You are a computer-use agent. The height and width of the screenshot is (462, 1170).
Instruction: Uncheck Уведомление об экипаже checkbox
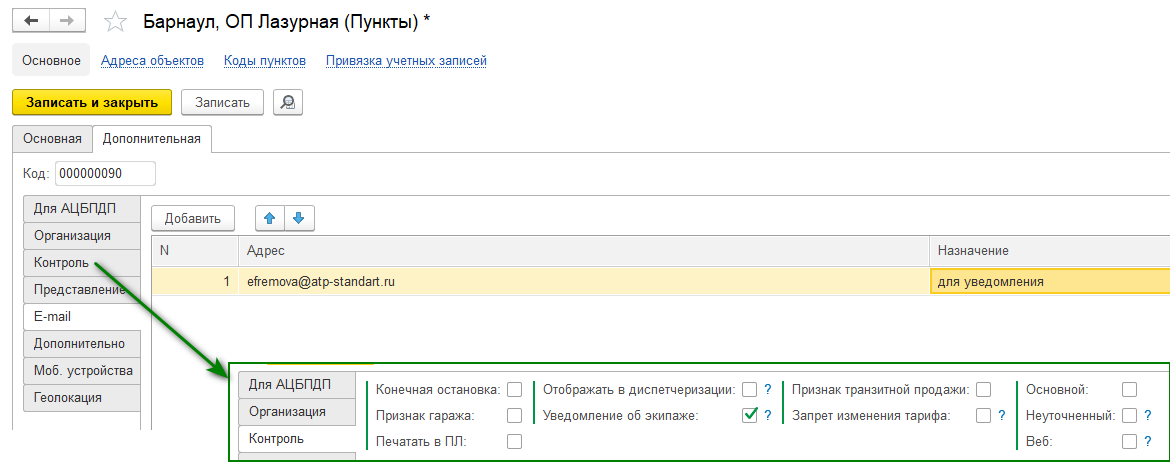[x=749, y=415]
